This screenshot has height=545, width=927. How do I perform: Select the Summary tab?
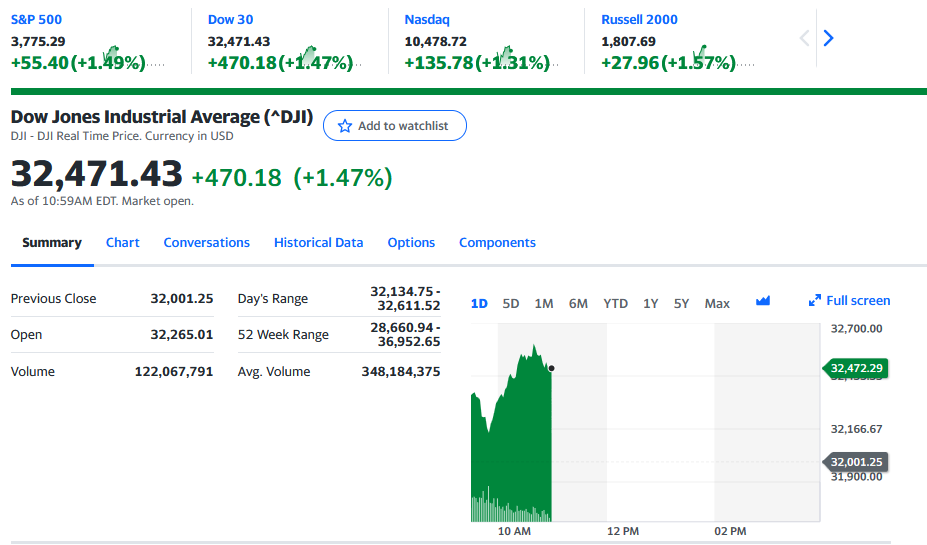52,243
